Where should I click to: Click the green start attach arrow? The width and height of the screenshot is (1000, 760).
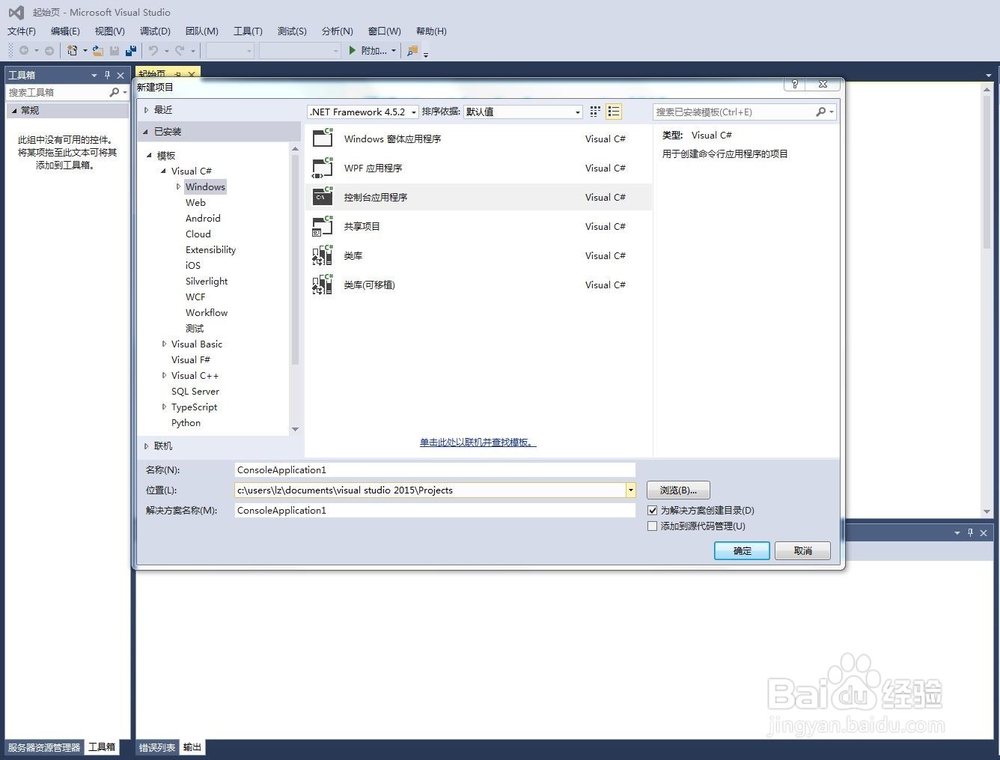click(352, 50)
